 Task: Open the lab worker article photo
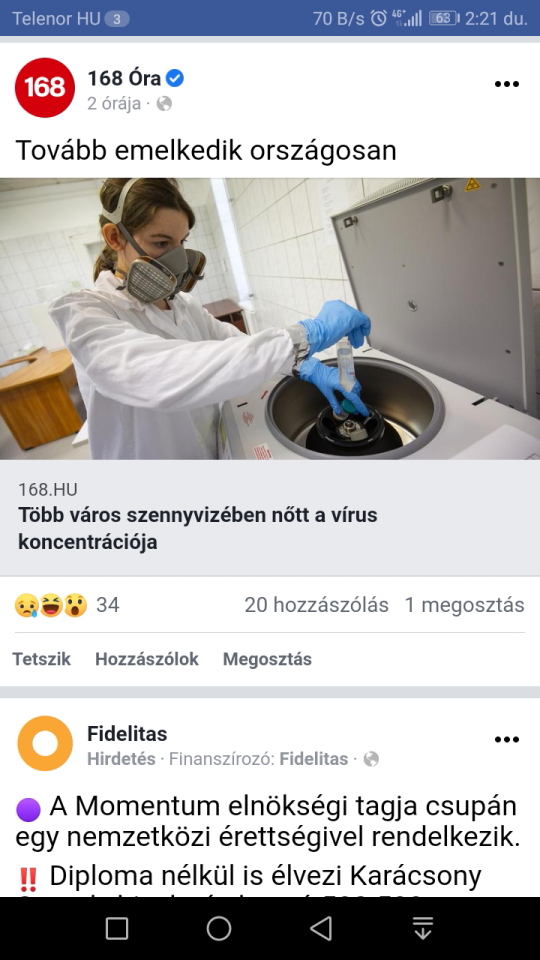pyautogui.click(x=270, y=318)
